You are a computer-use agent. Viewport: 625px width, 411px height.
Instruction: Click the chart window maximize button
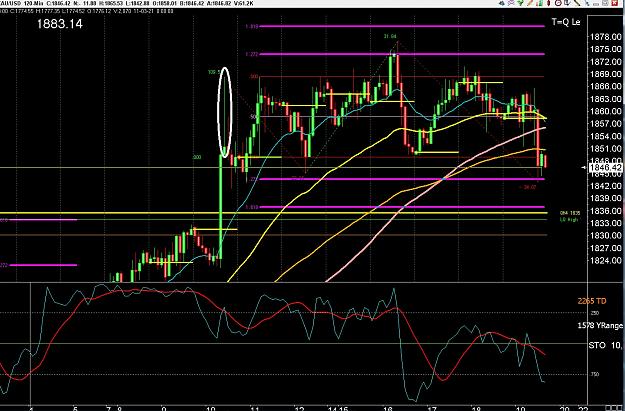point(605,3)
